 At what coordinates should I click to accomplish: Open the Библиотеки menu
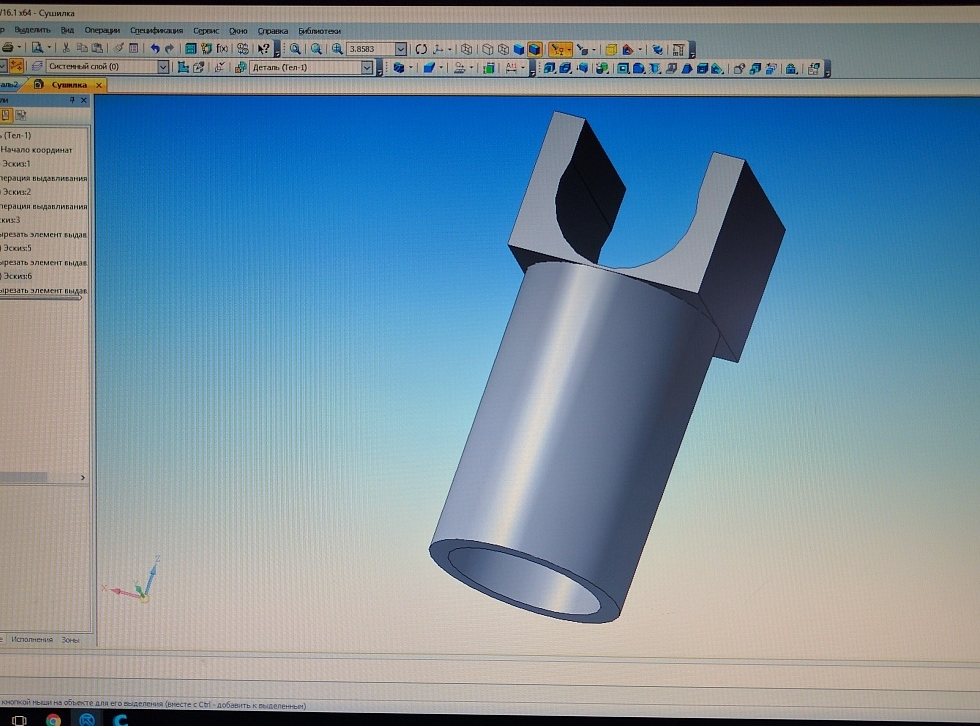point(319,31)
